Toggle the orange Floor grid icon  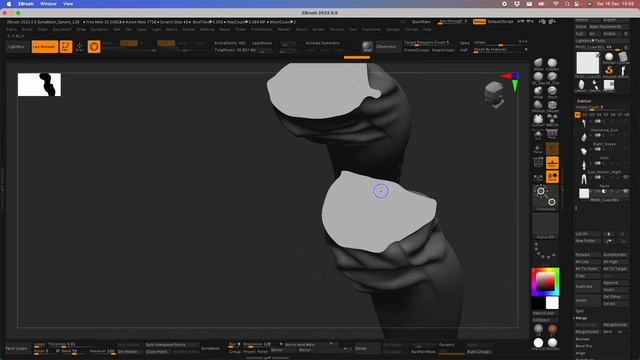click(x=552, y=163)
